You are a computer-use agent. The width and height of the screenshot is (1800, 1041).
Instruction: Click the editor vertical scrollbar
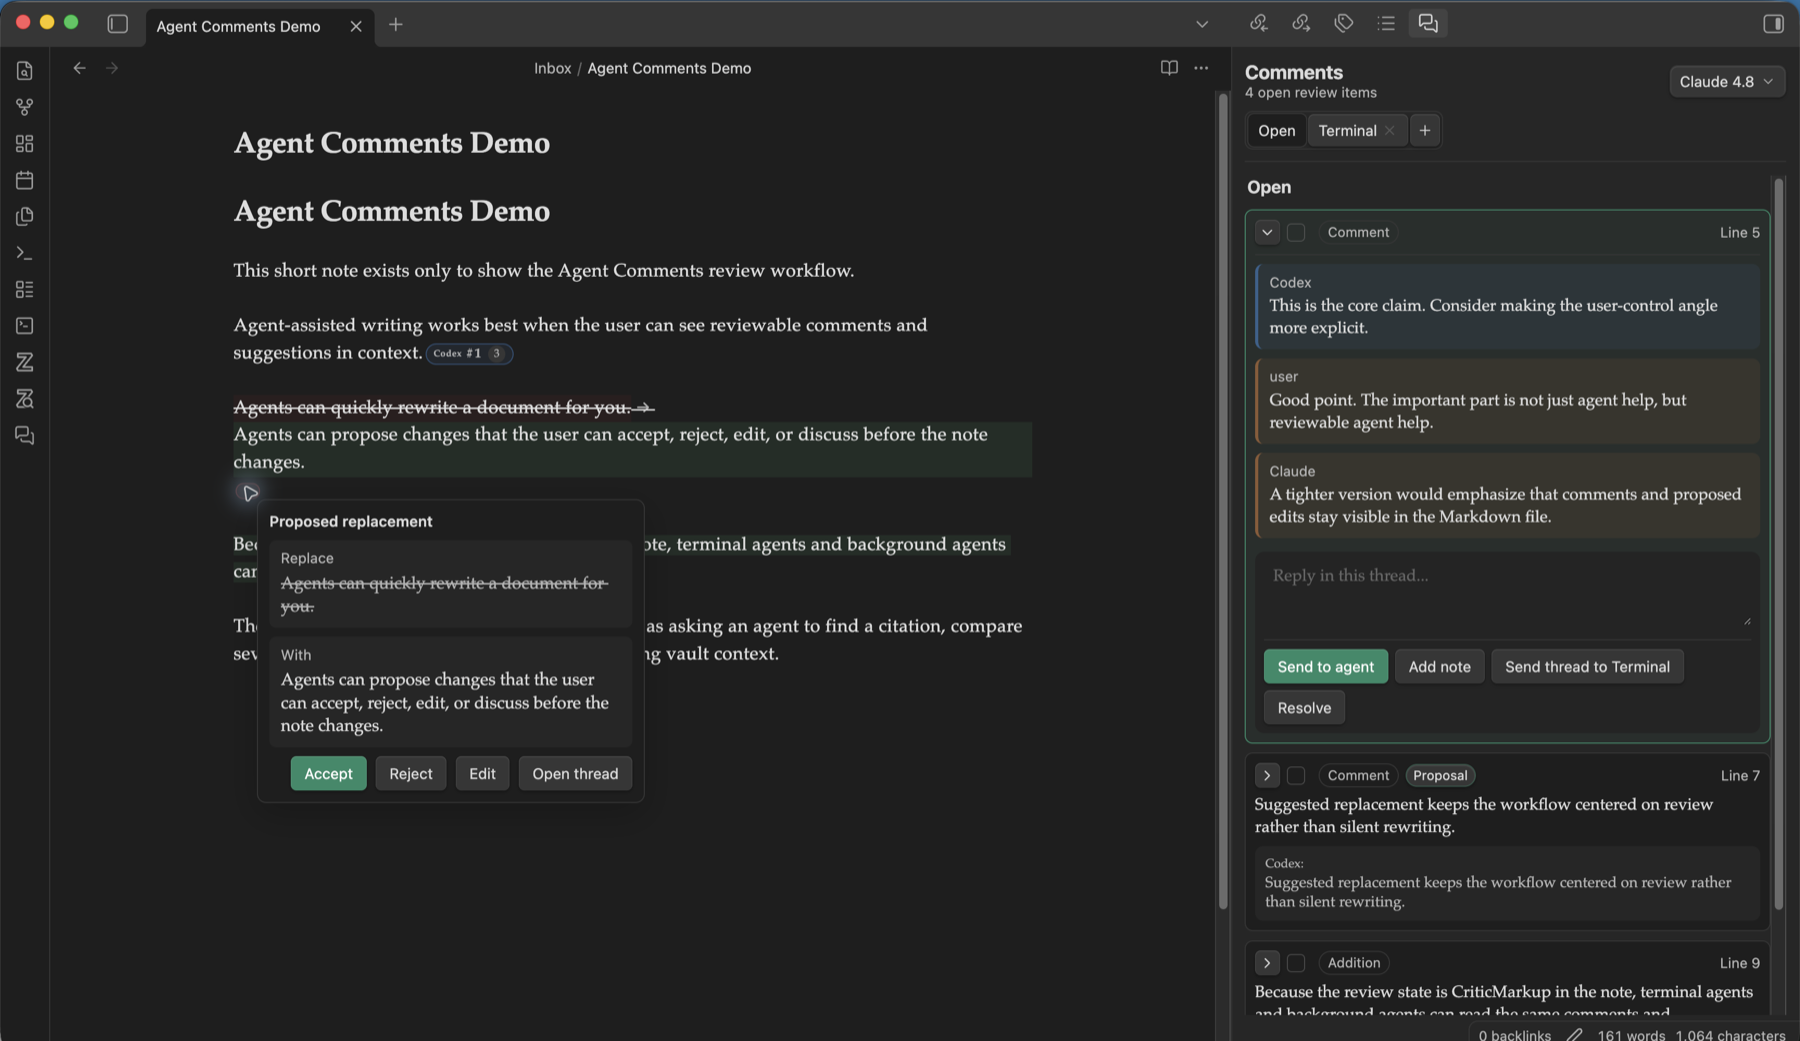pyautogui.click(x=1222, y=500)
